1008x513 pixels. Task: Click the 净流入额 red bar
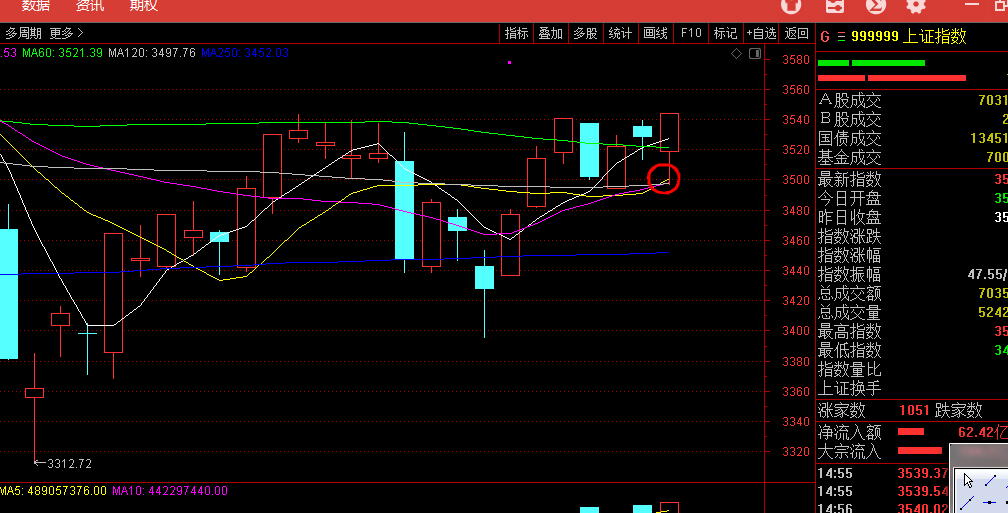click(x=911, y=431)
